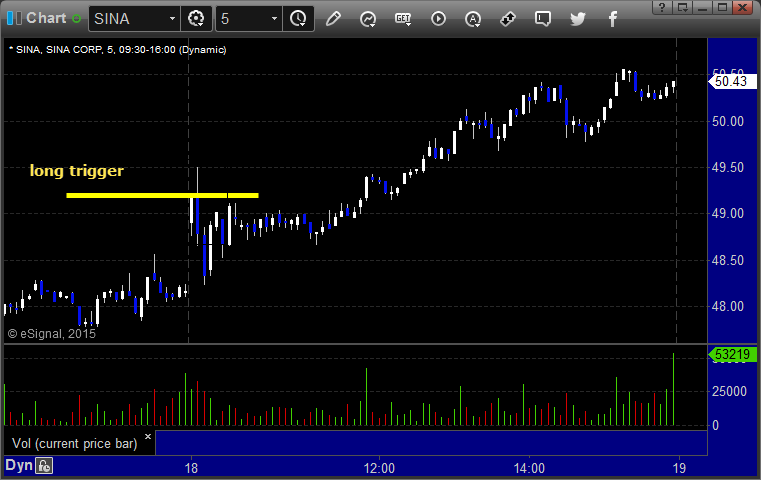Click the green link circle next to Chart
This screenshot has height=480, width=761.
[x=76, y=18]
